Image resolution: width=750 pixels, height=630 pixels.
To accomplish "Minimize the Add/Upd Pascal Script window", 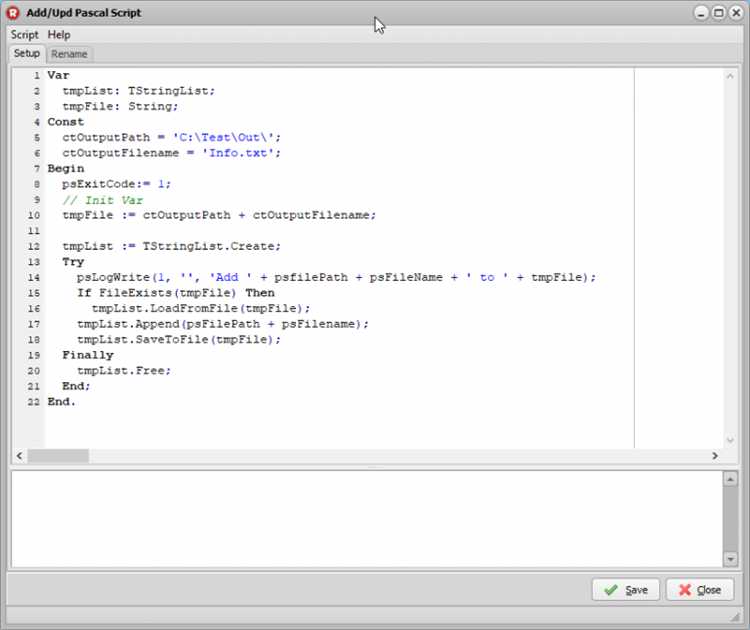I will tap(701, 13).
